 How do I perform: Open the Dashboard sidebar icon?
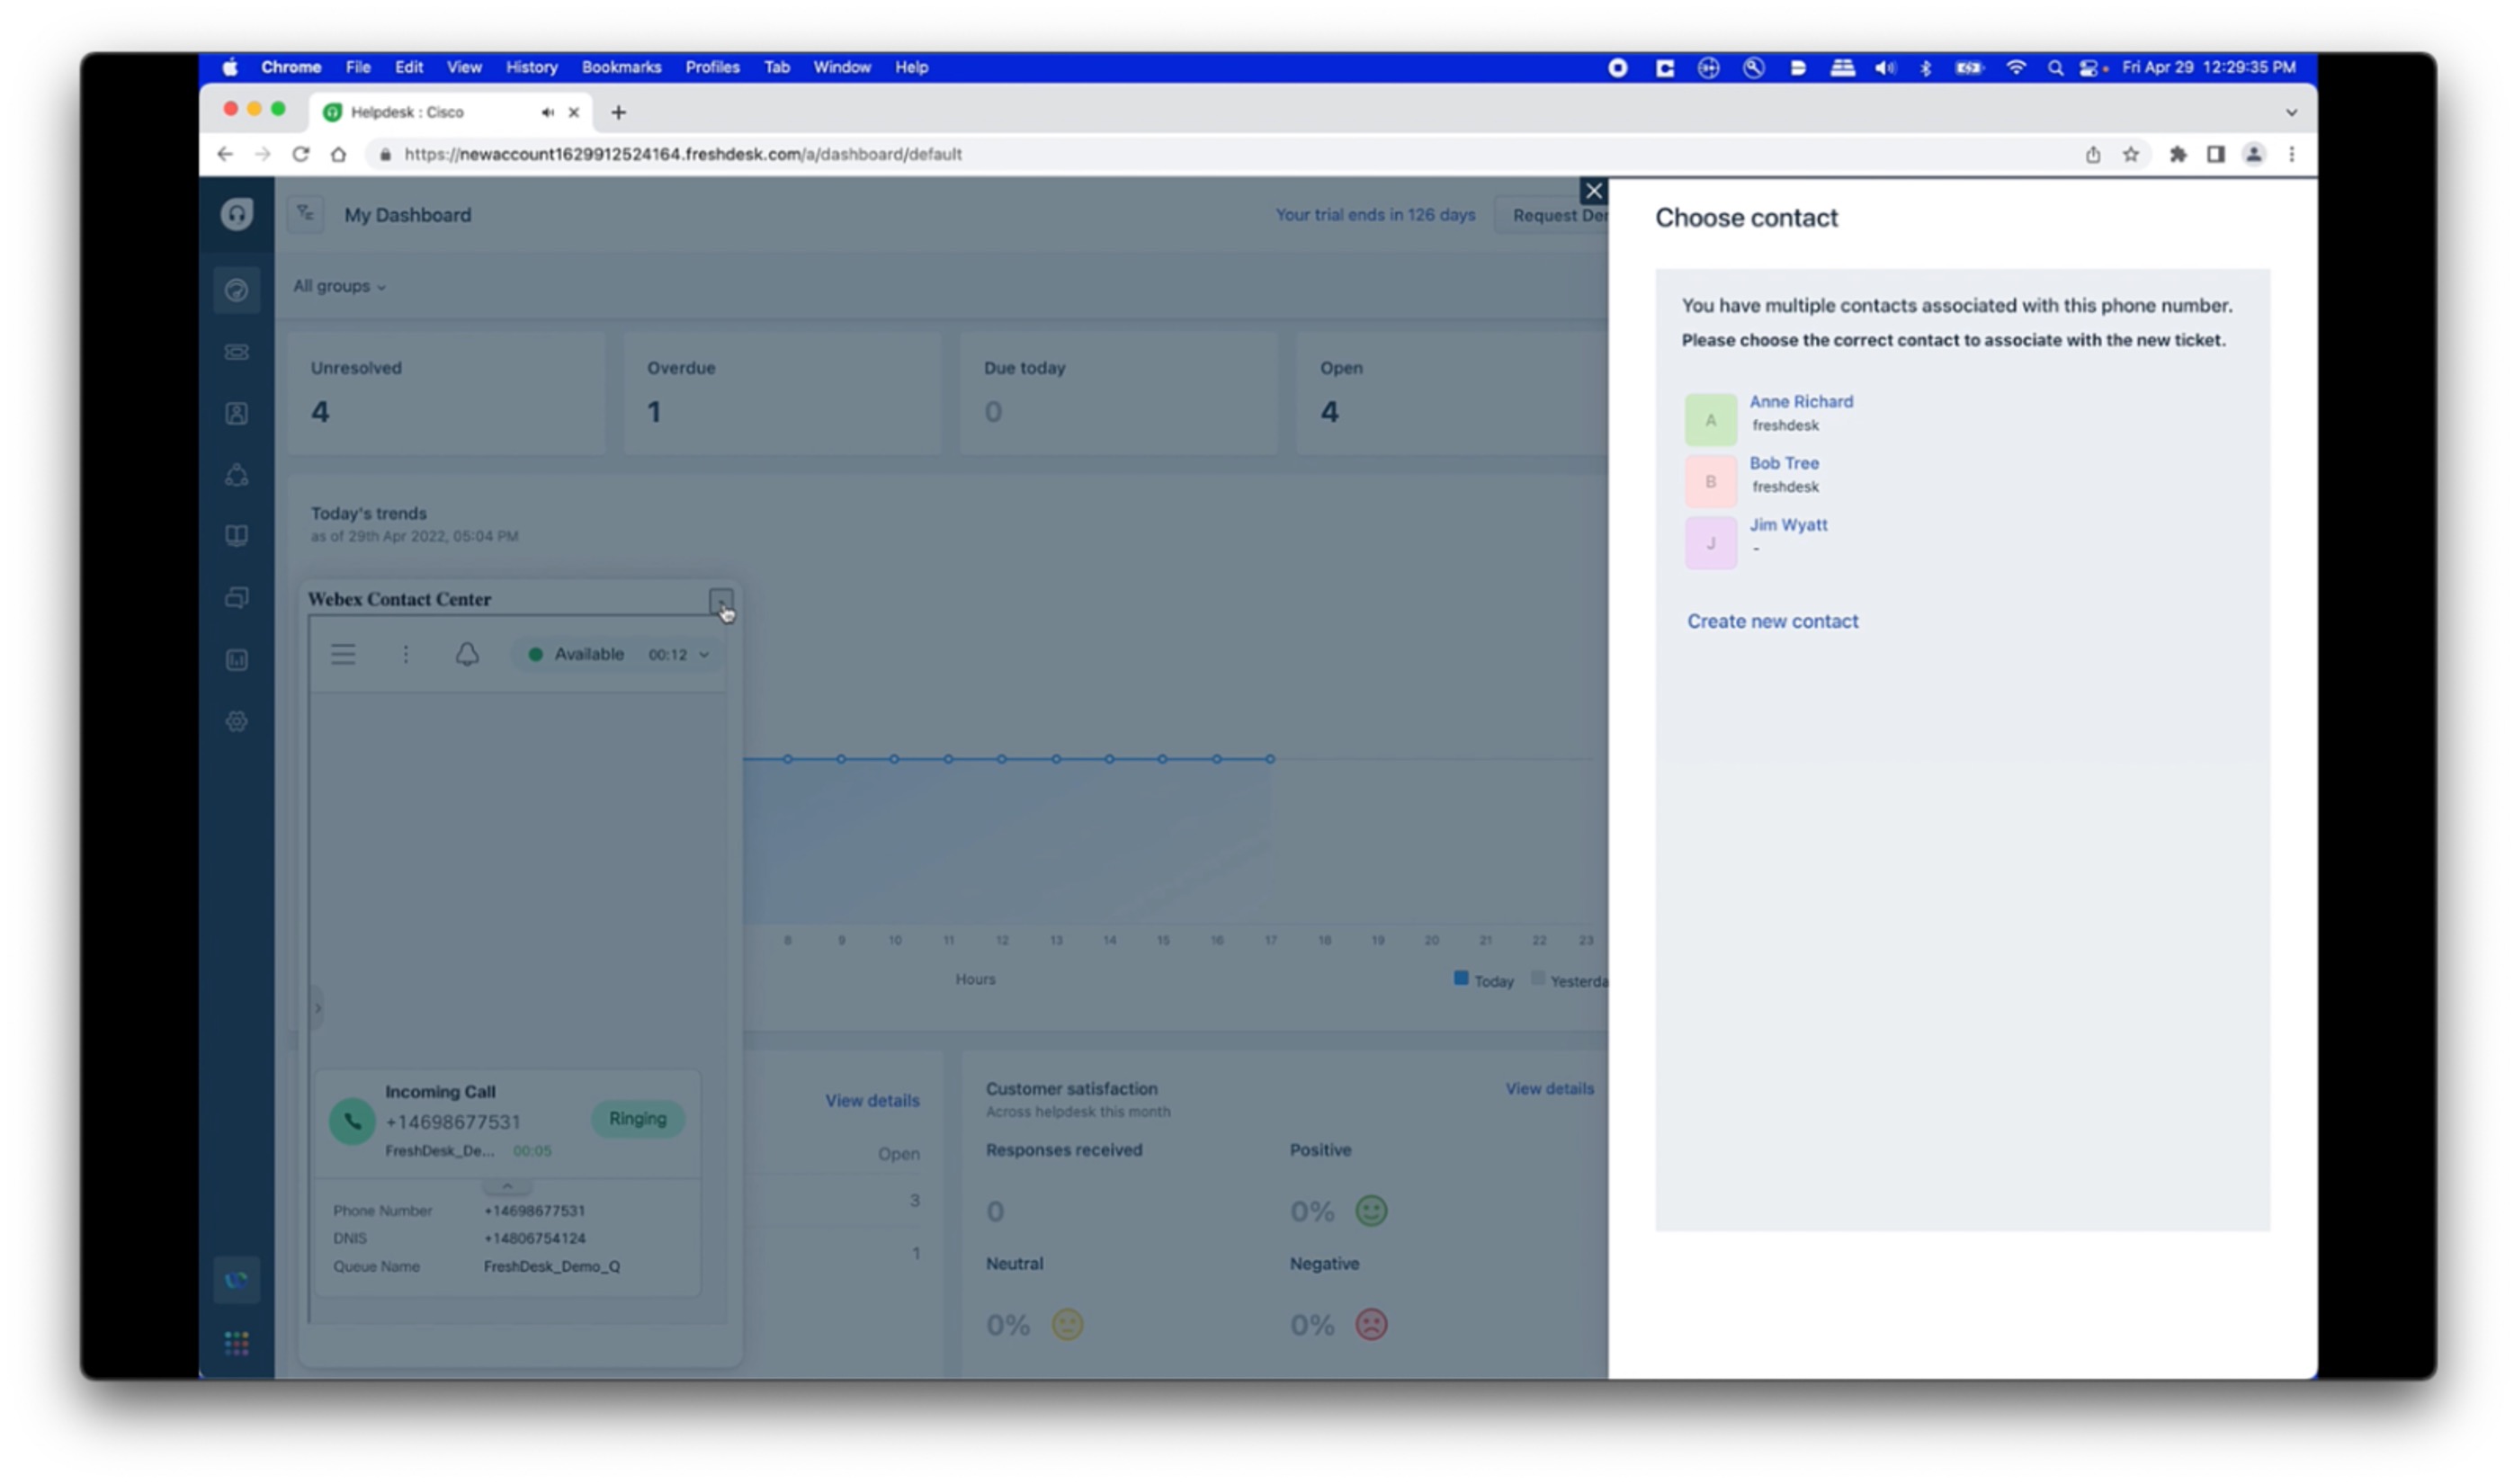pyautogui.click(x=237, y=290)
